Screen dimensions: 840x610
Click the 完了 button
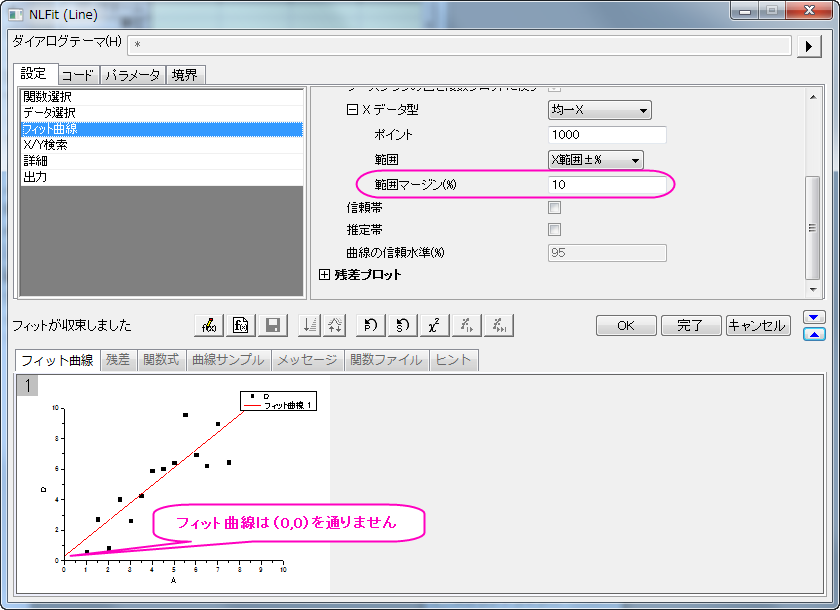click(691, 325)
